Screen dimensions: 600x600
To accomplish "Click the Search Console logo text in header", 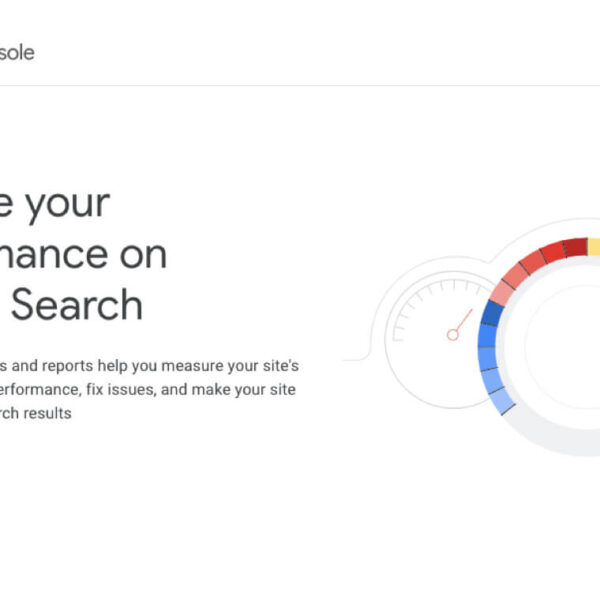I will coord(17,53).
